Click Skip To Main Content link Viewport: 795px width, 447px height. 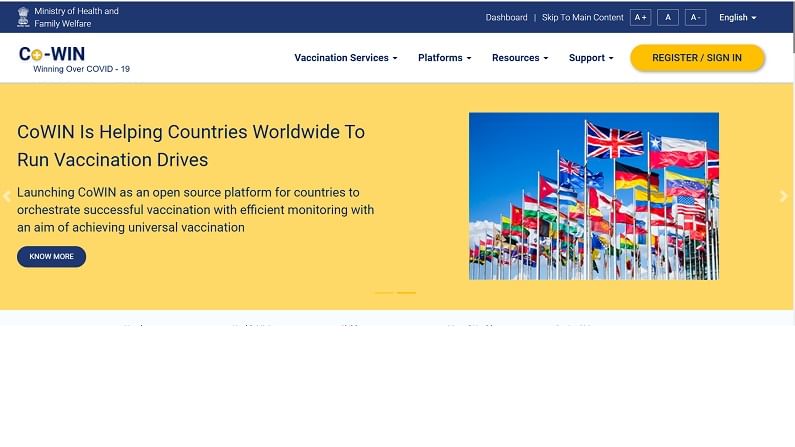point(583,17)
